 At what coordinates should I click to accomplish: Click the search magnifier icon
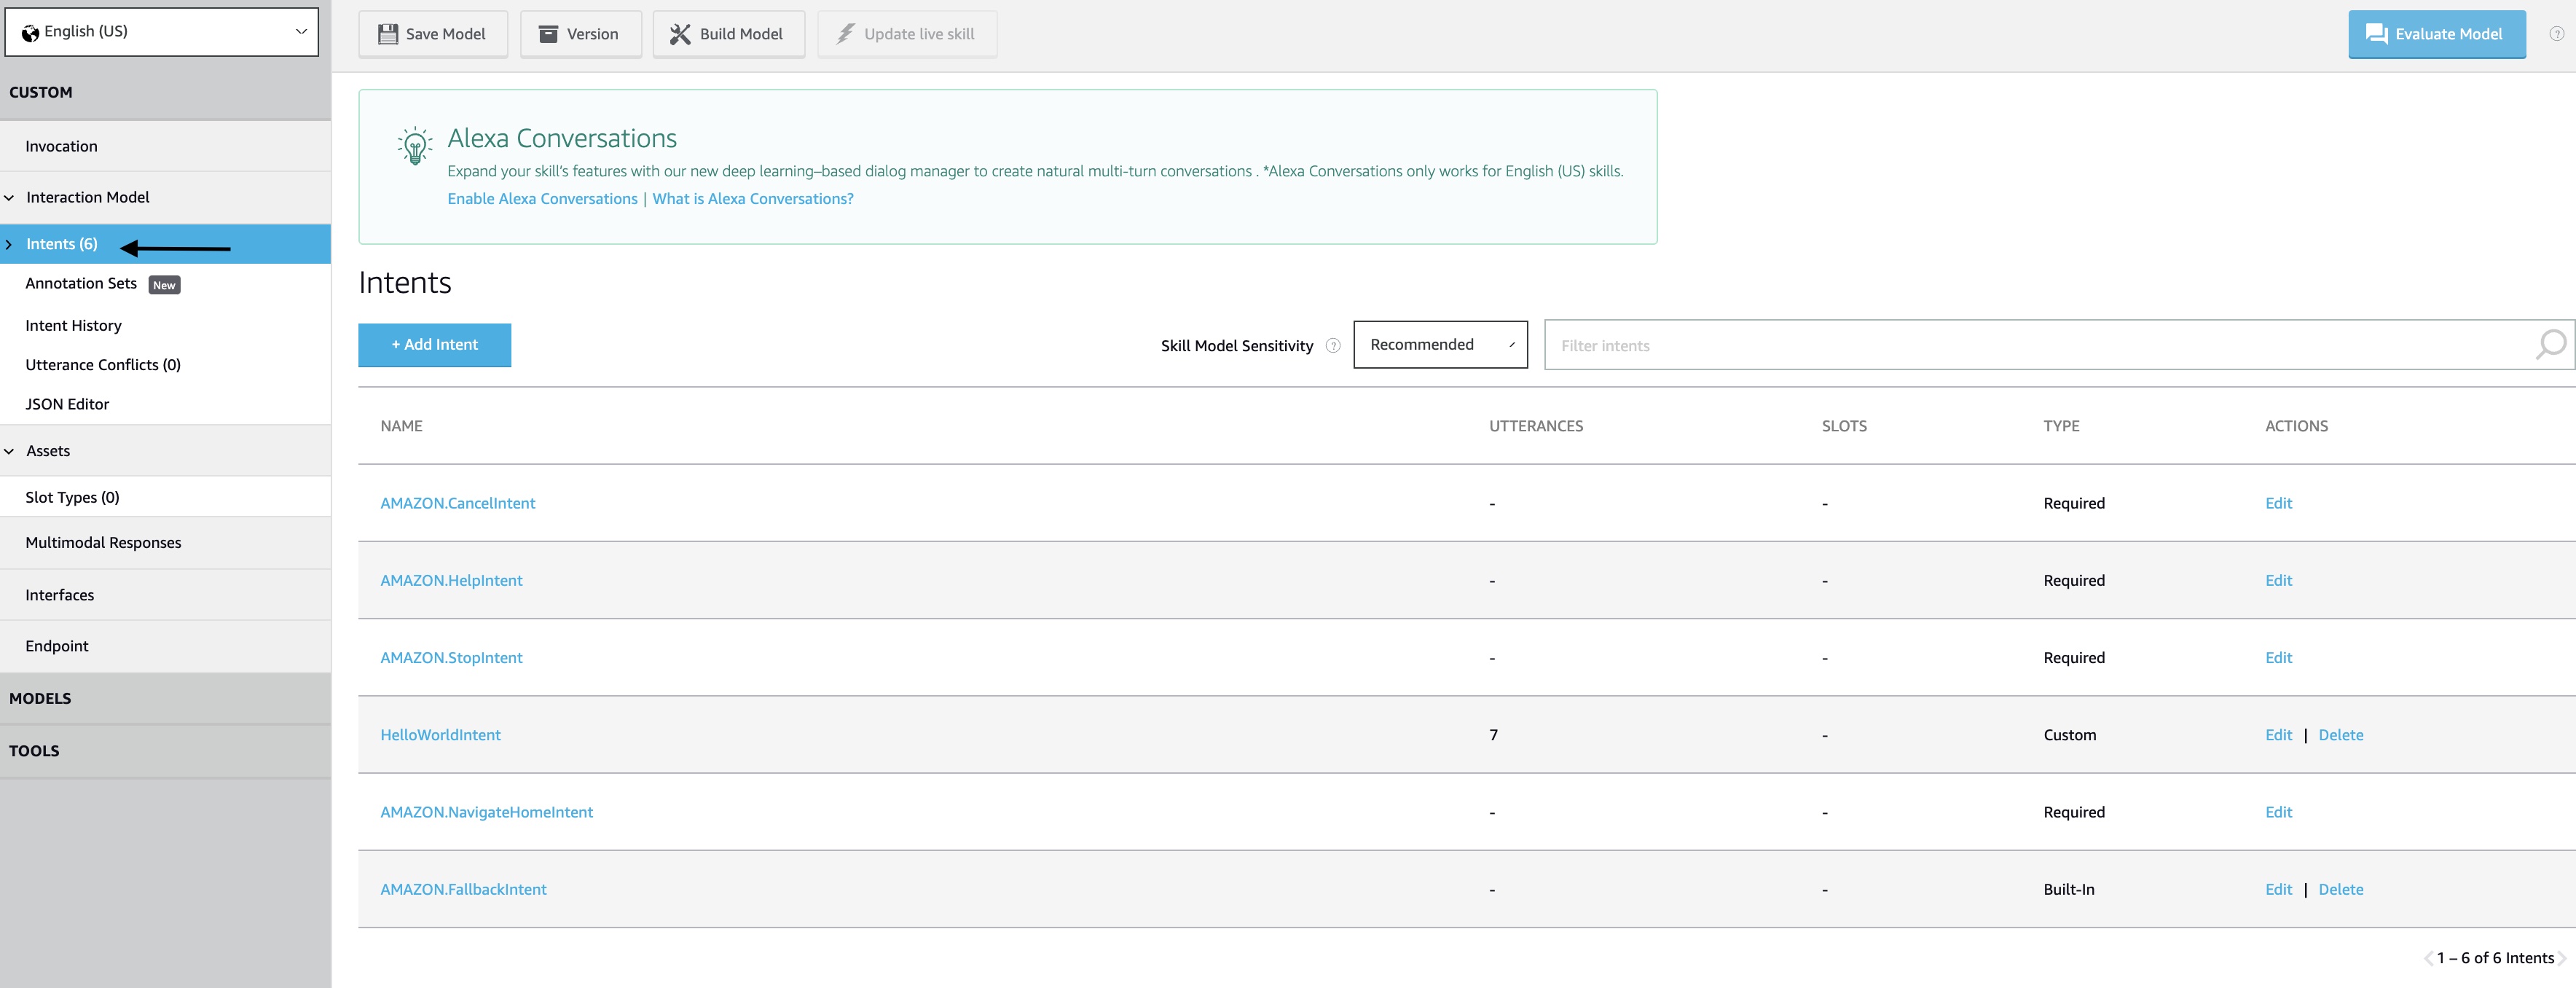point(2551,345)
